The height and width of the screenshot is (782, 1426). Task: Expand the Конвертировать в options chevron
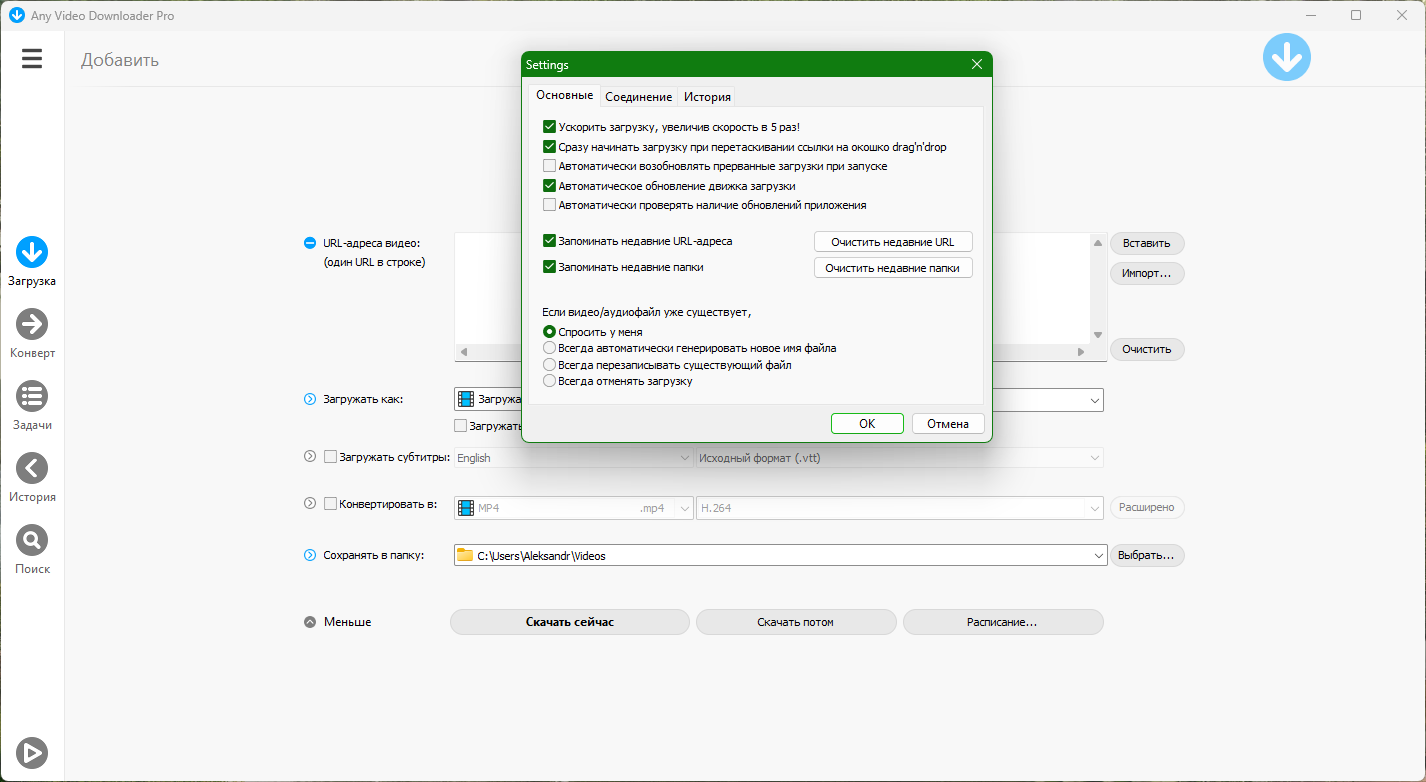tap(309, 504)
